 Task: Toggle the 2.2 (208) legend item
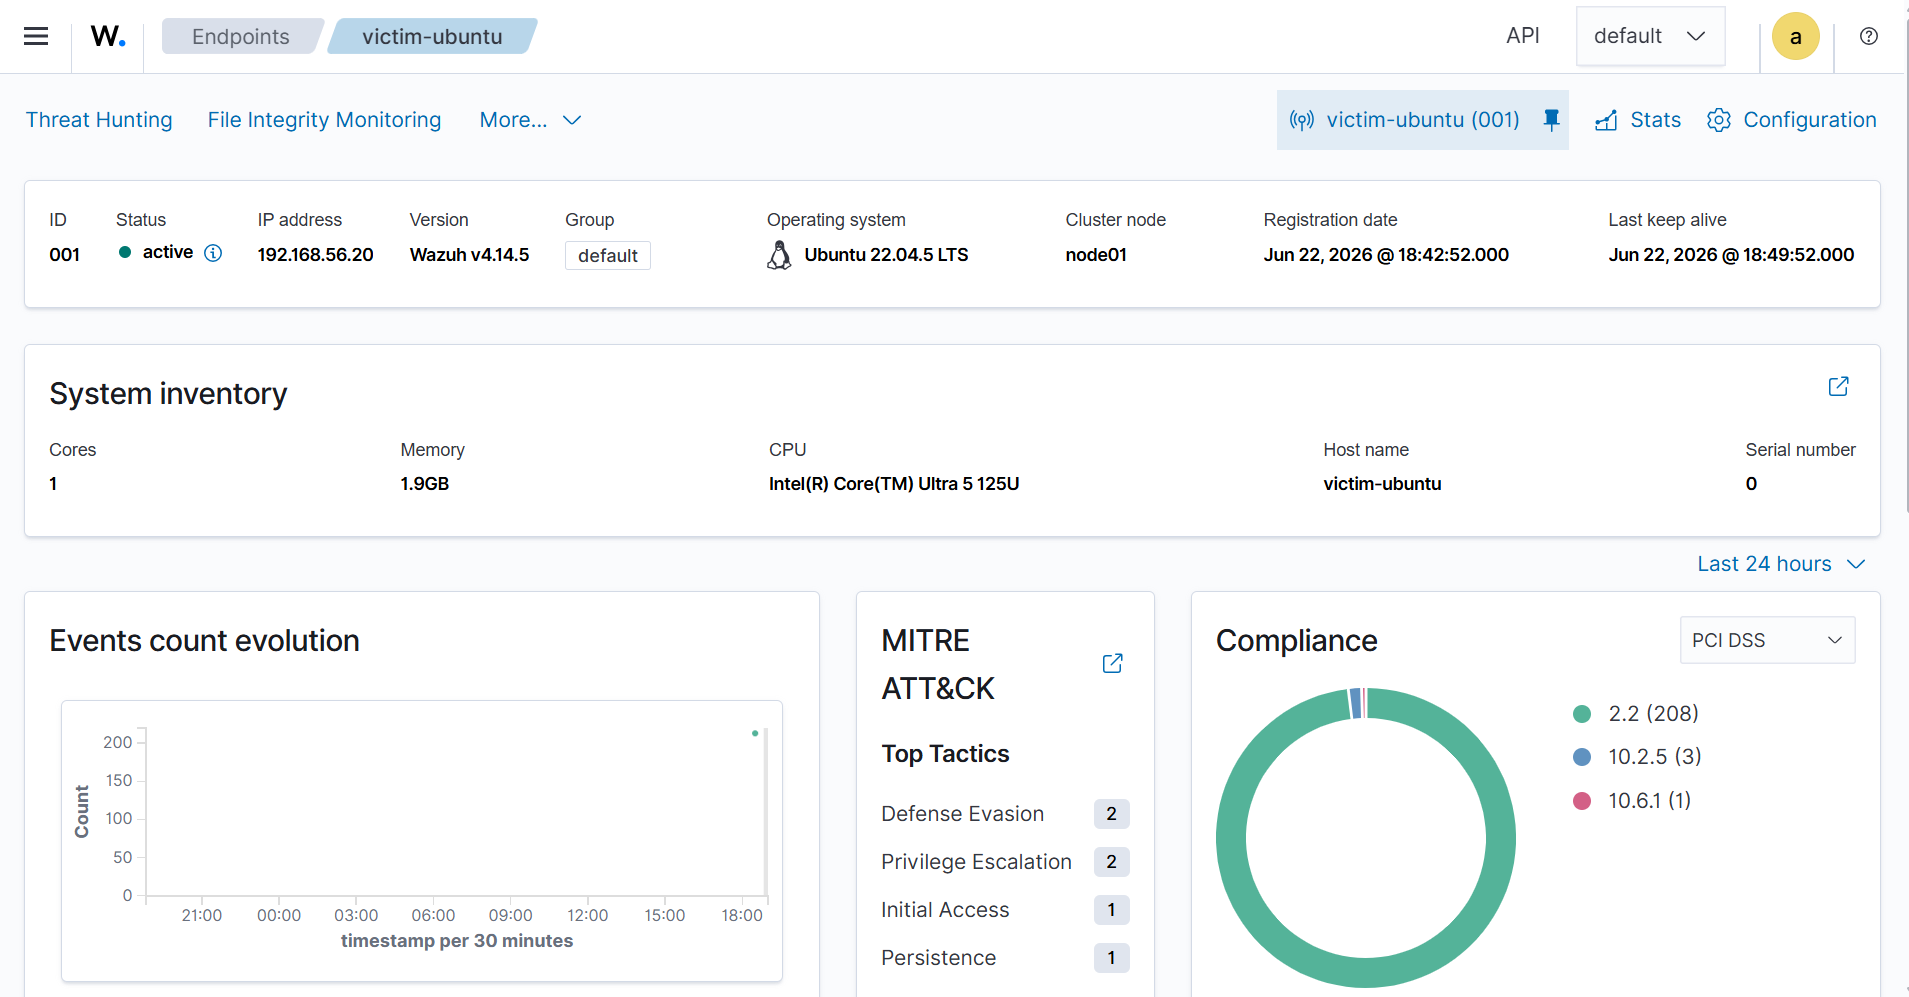tap(1636, 714)
